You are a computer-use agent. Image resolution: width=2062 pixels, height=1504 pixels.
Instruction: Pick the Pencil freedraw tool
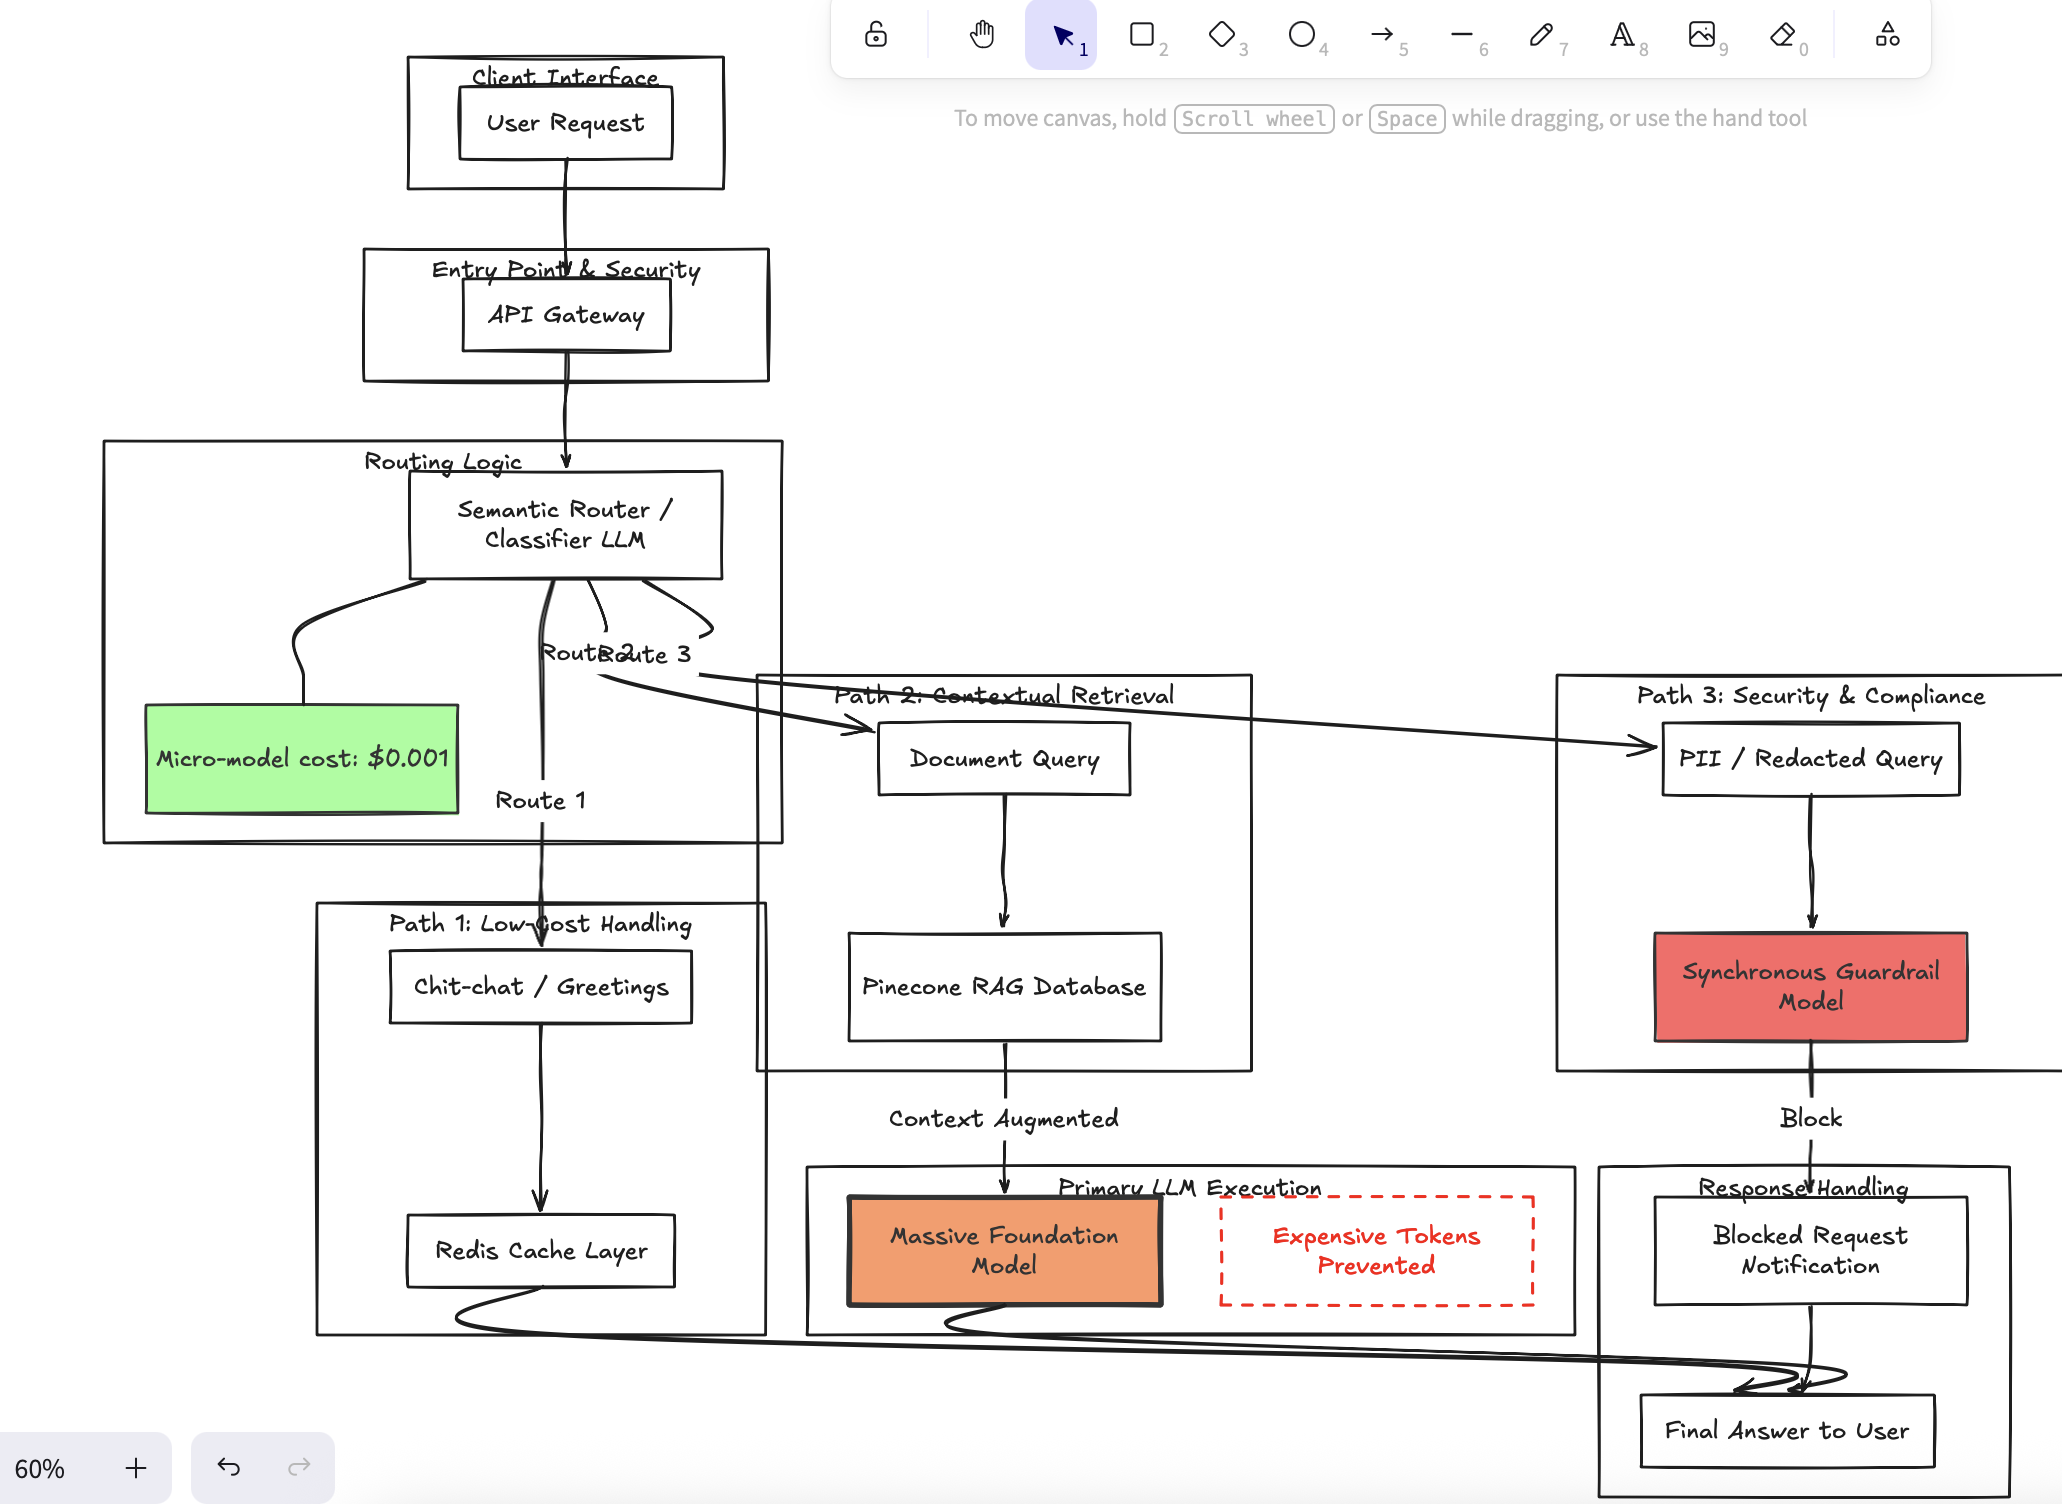pyautogui.click(x=1541, y=35)
